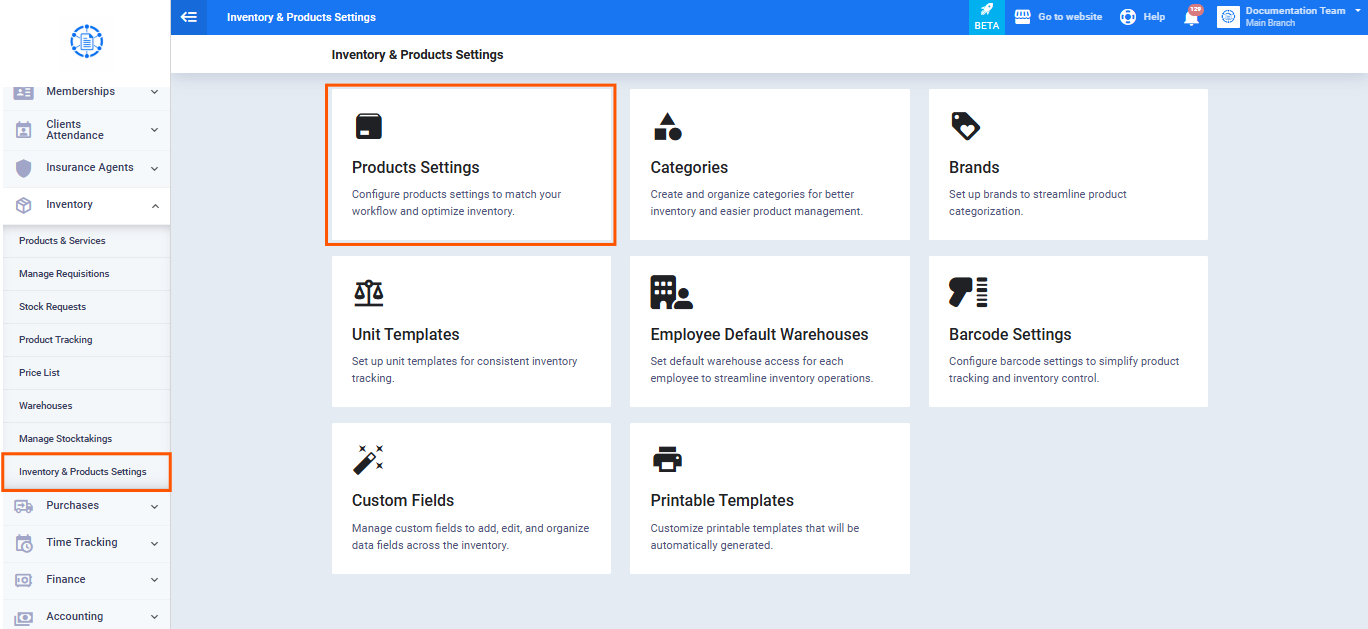1368x629 pixels.
Task: Click the Inventory cube icon
Action: click(x=24, y=205)
